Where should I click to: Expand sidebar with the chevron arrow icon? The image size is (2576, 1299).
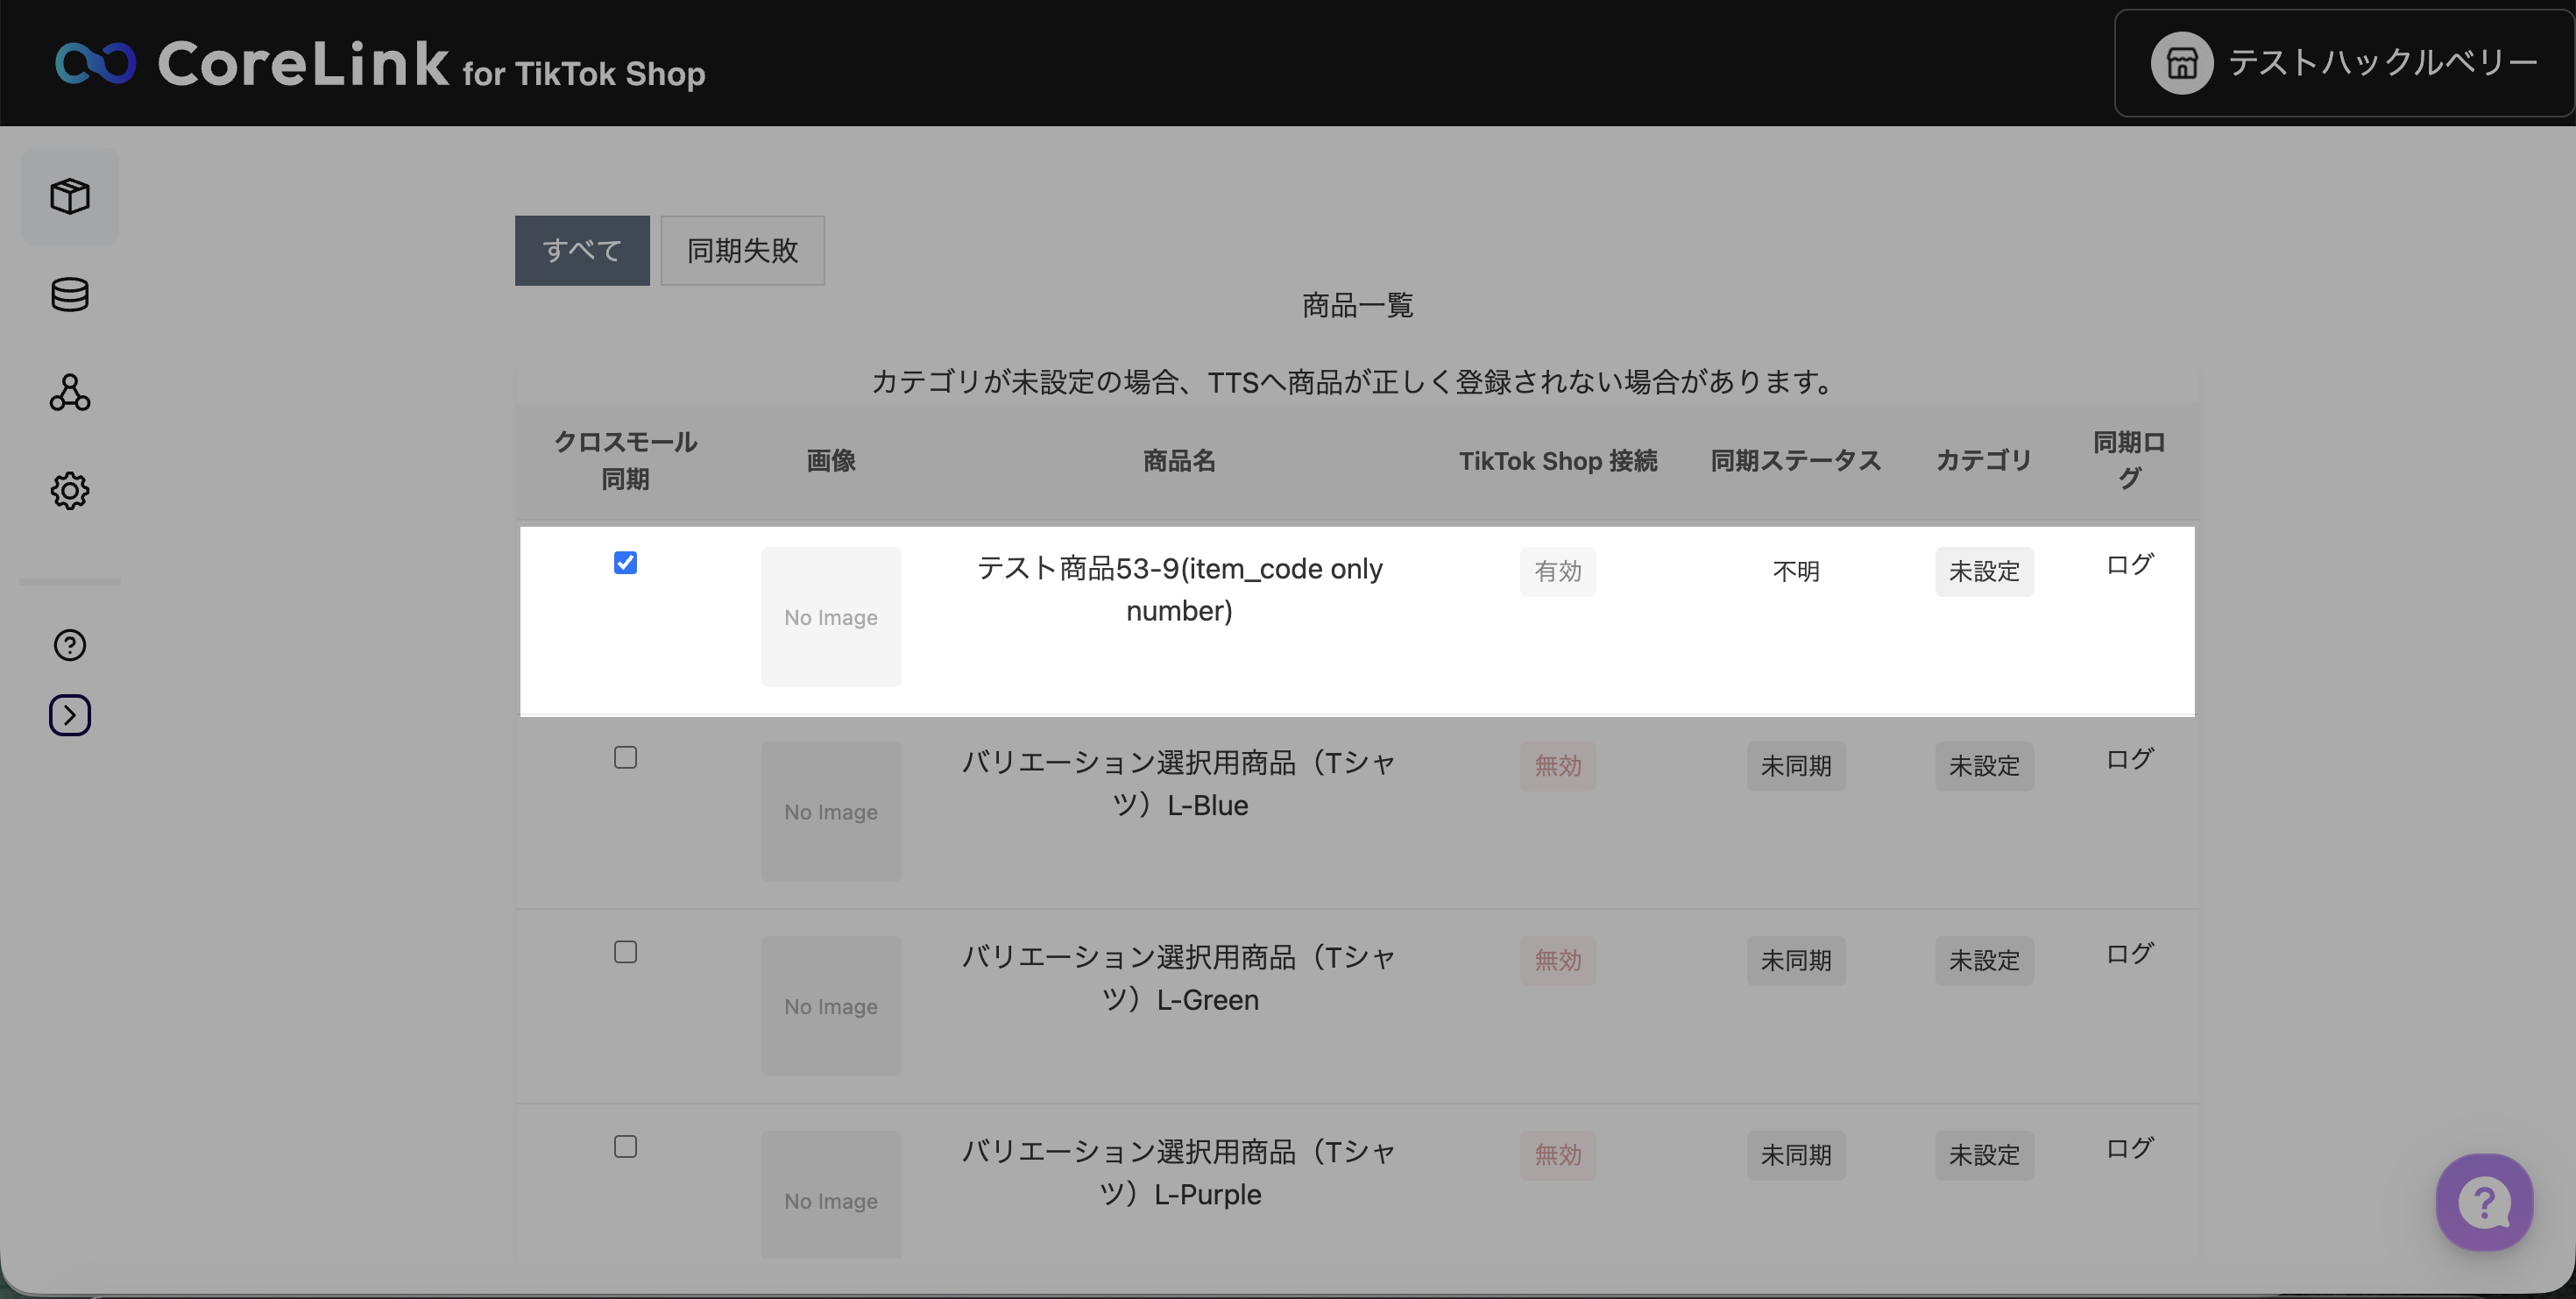(x=70, y=715)
